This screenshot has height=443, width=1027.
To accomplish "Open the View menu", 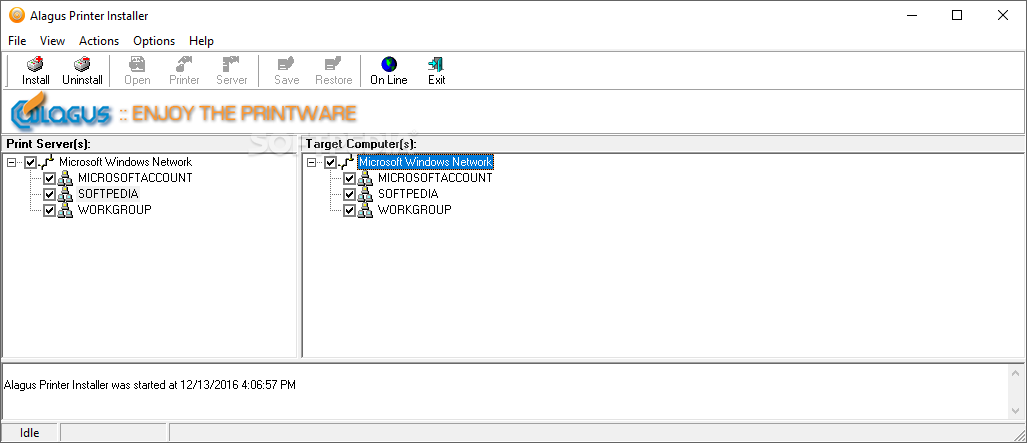I will (x=52, y=41).
